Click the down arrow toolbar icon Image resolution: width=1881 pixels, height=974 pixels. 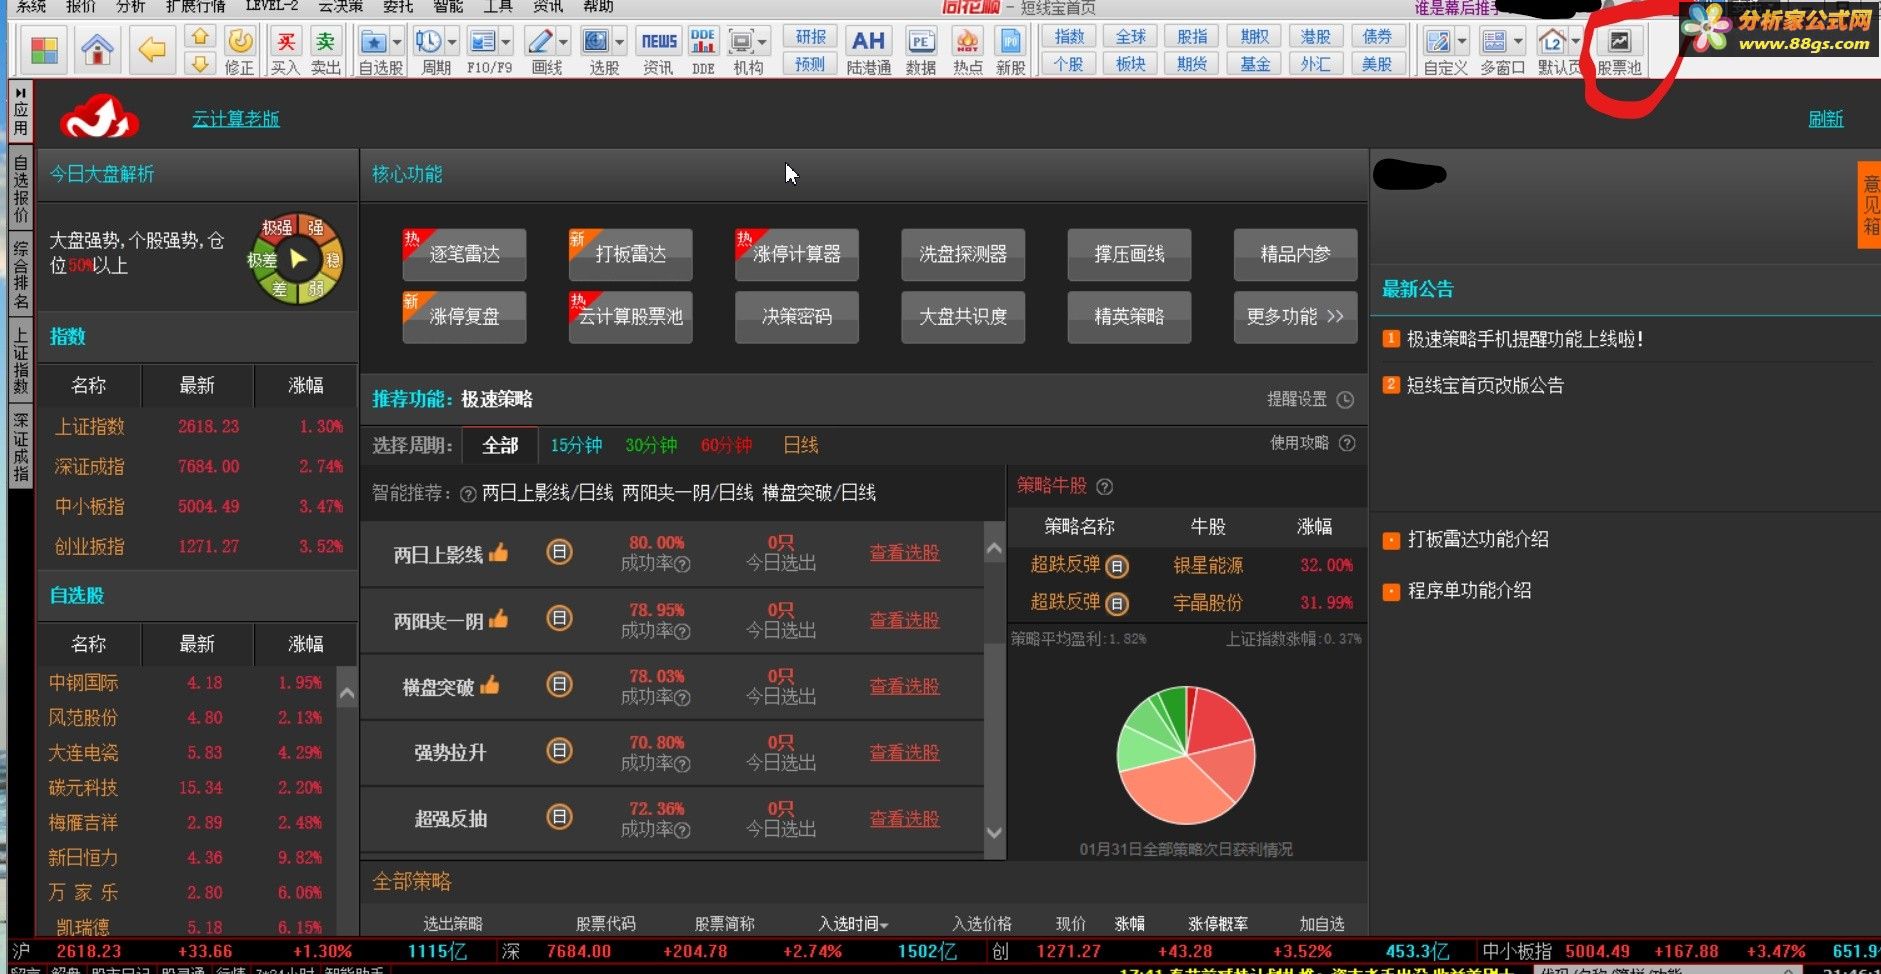click(200, 64)
